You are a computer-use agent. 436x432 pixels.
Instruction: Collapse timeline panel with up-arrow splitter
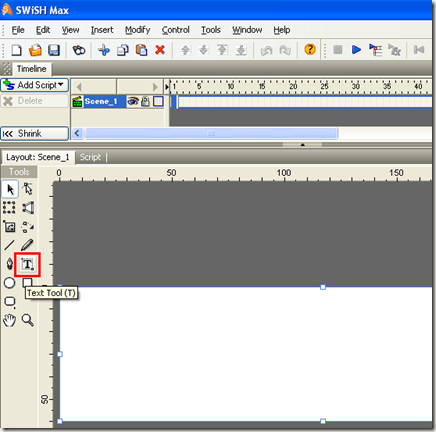click(302, 145)
